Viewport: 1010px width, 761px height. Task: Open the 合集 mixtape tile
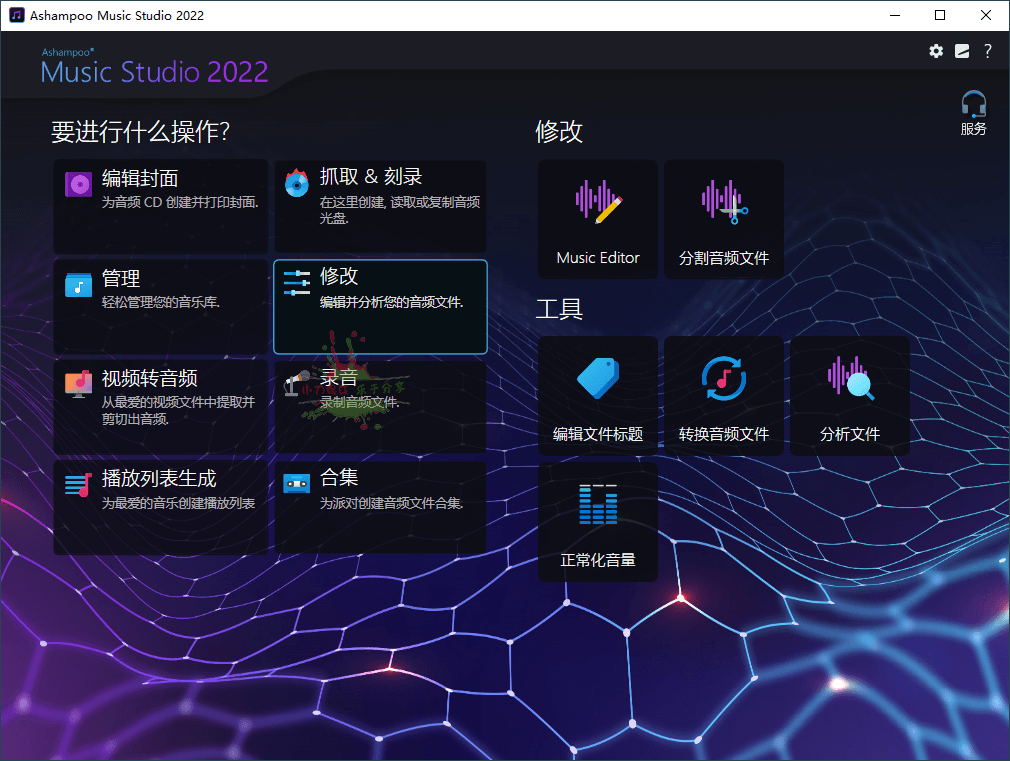click(380, 506)
